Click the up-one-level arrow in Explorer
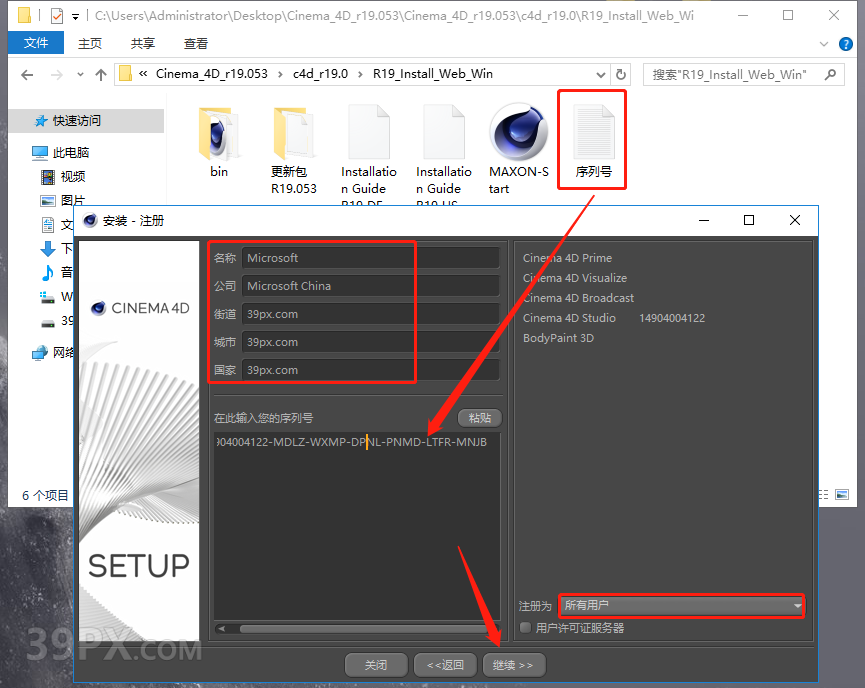This screenshot has height=688, width=865. [x=100, y=75]
